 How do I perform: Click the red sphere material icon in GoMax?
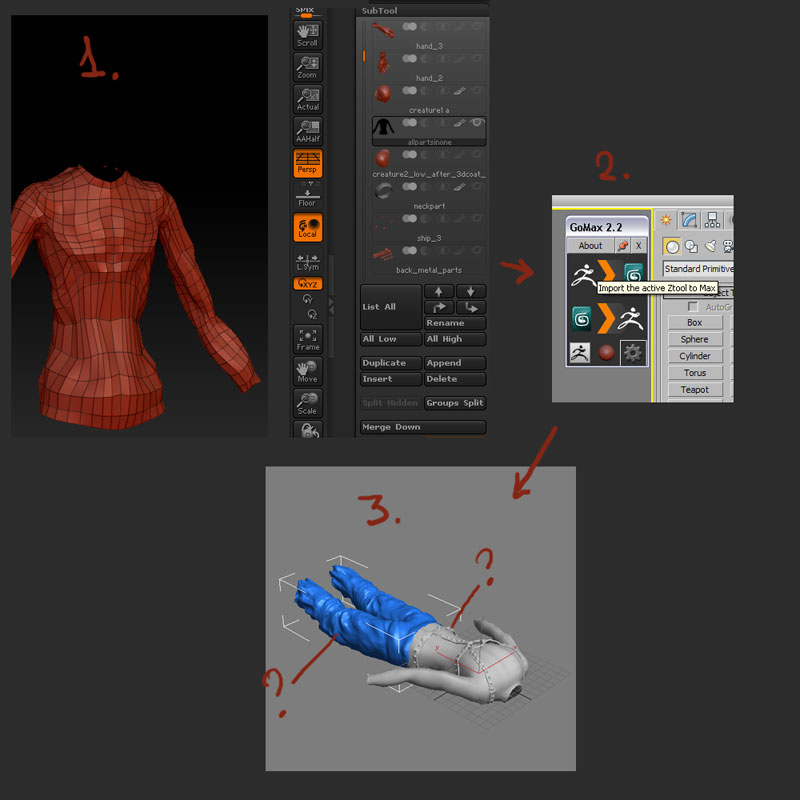tap(606, 353)
